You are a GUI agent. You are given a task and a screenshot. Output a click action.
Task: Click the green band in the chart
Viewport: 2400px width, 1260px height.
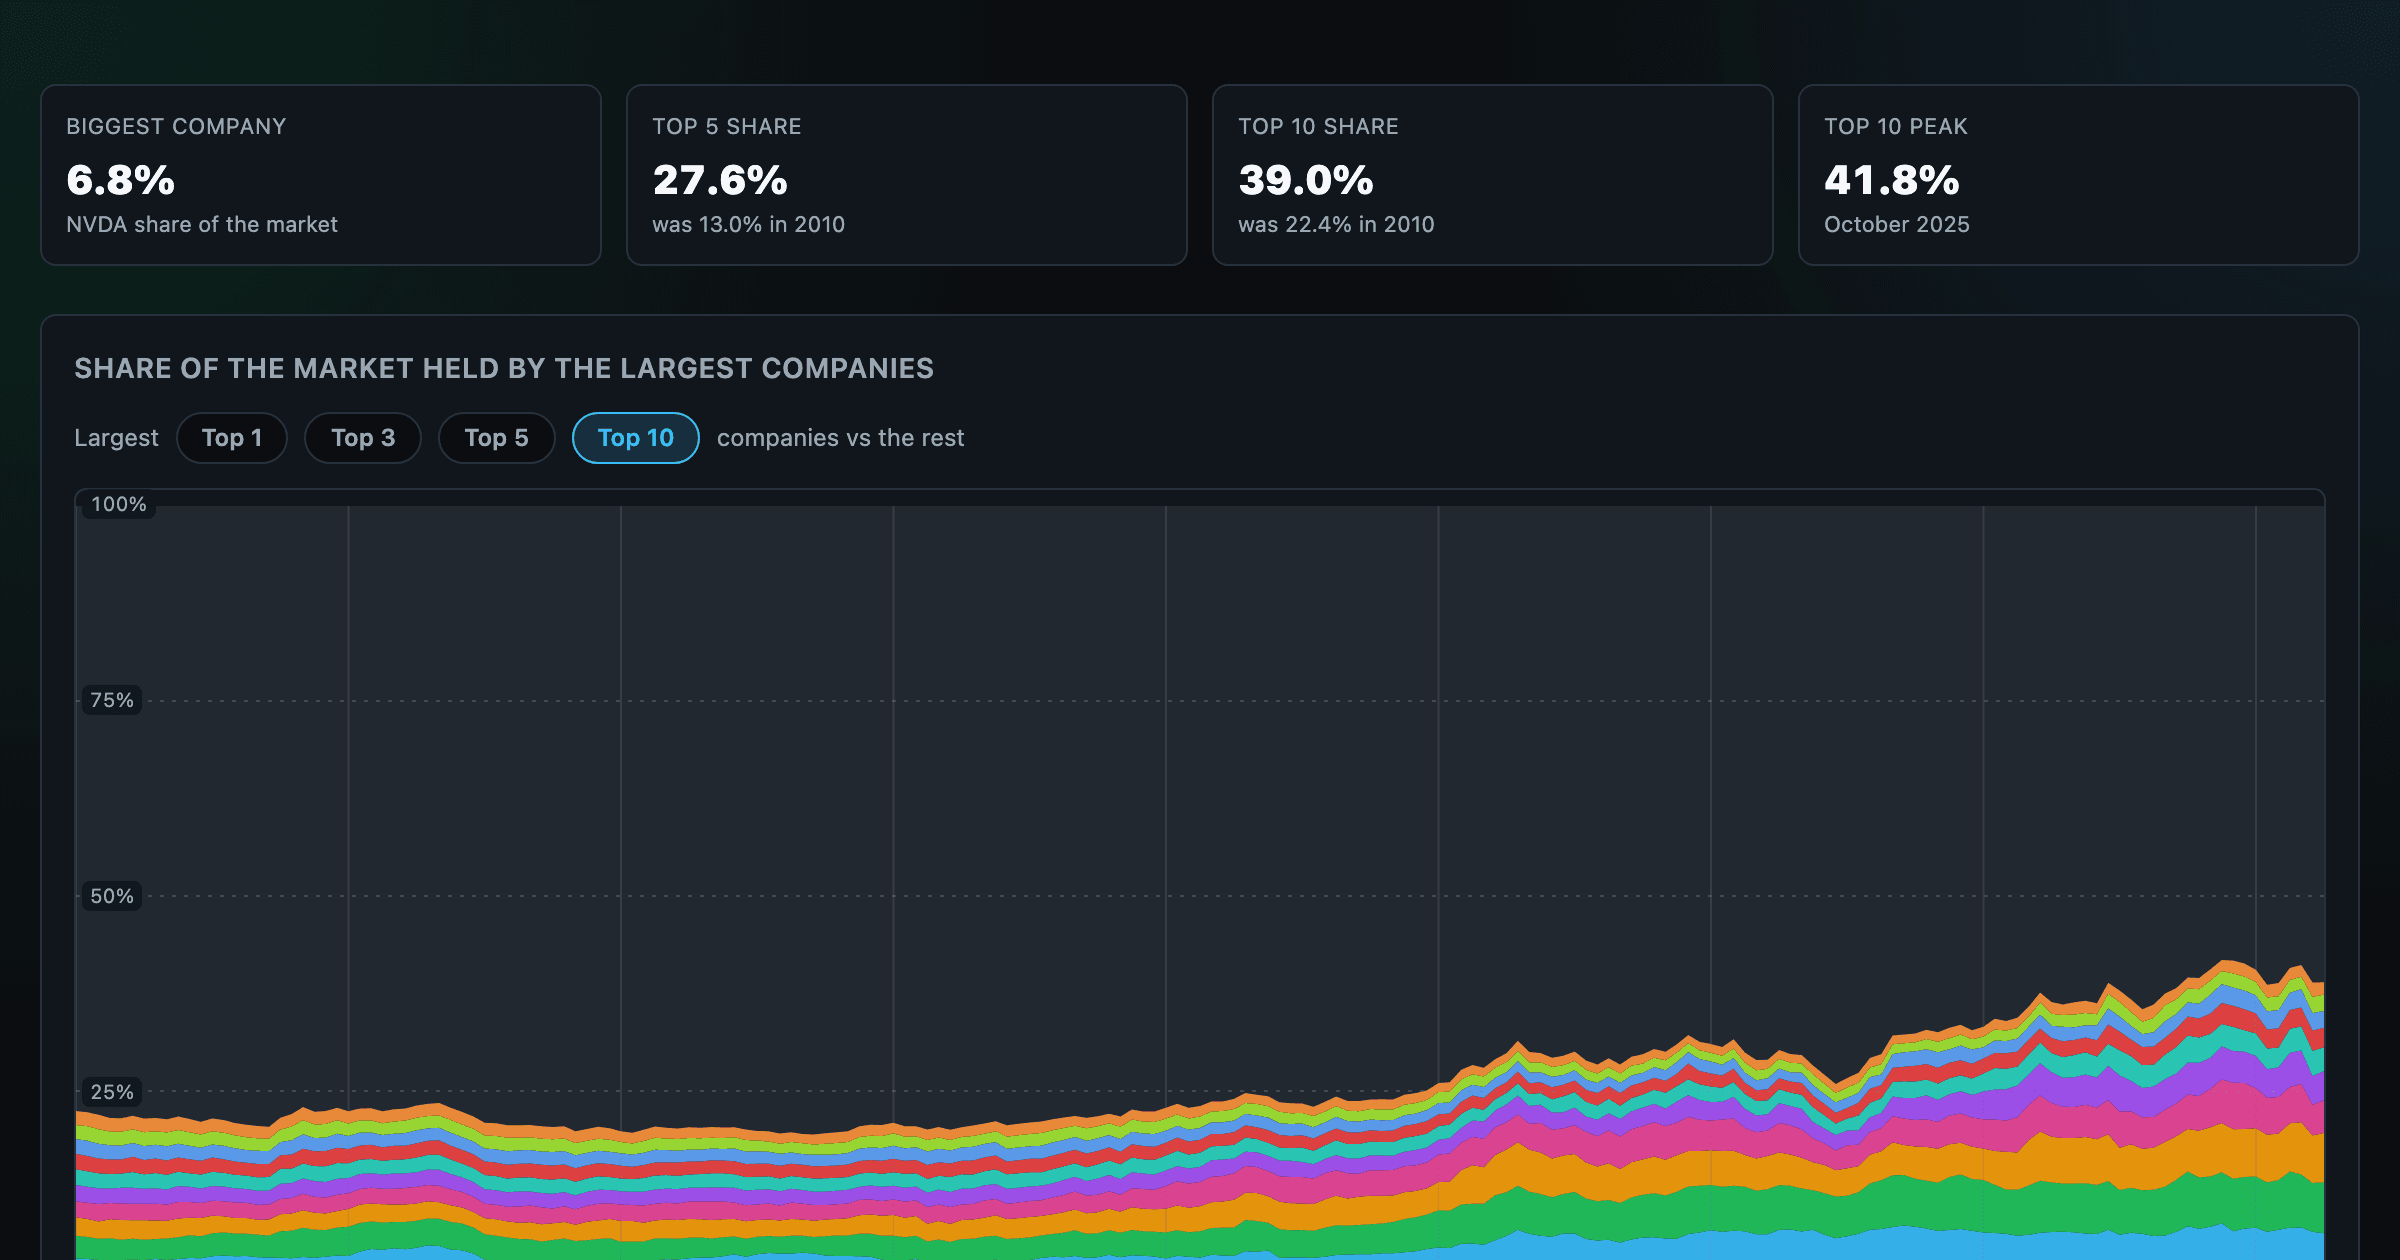tap(2100, 1210)
